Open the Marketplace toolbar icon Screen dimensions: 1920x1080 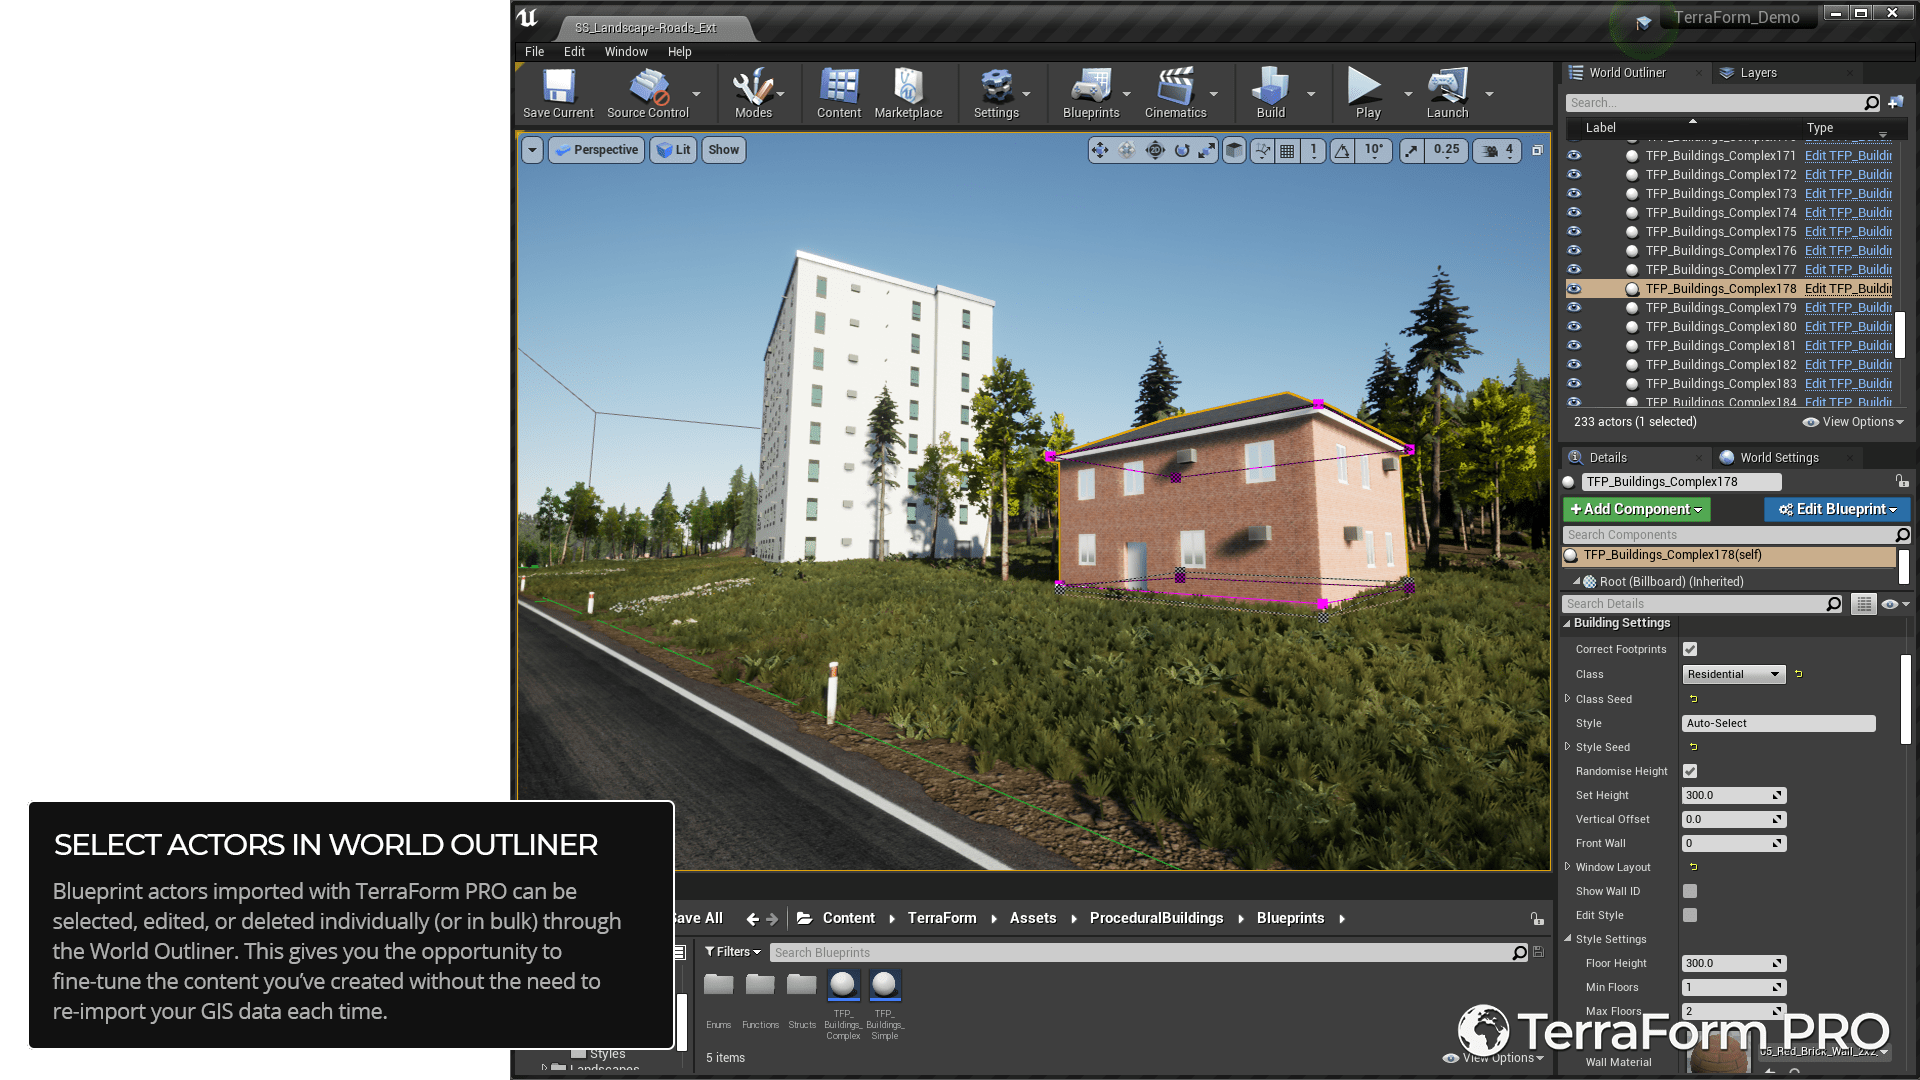click(908, 94)
